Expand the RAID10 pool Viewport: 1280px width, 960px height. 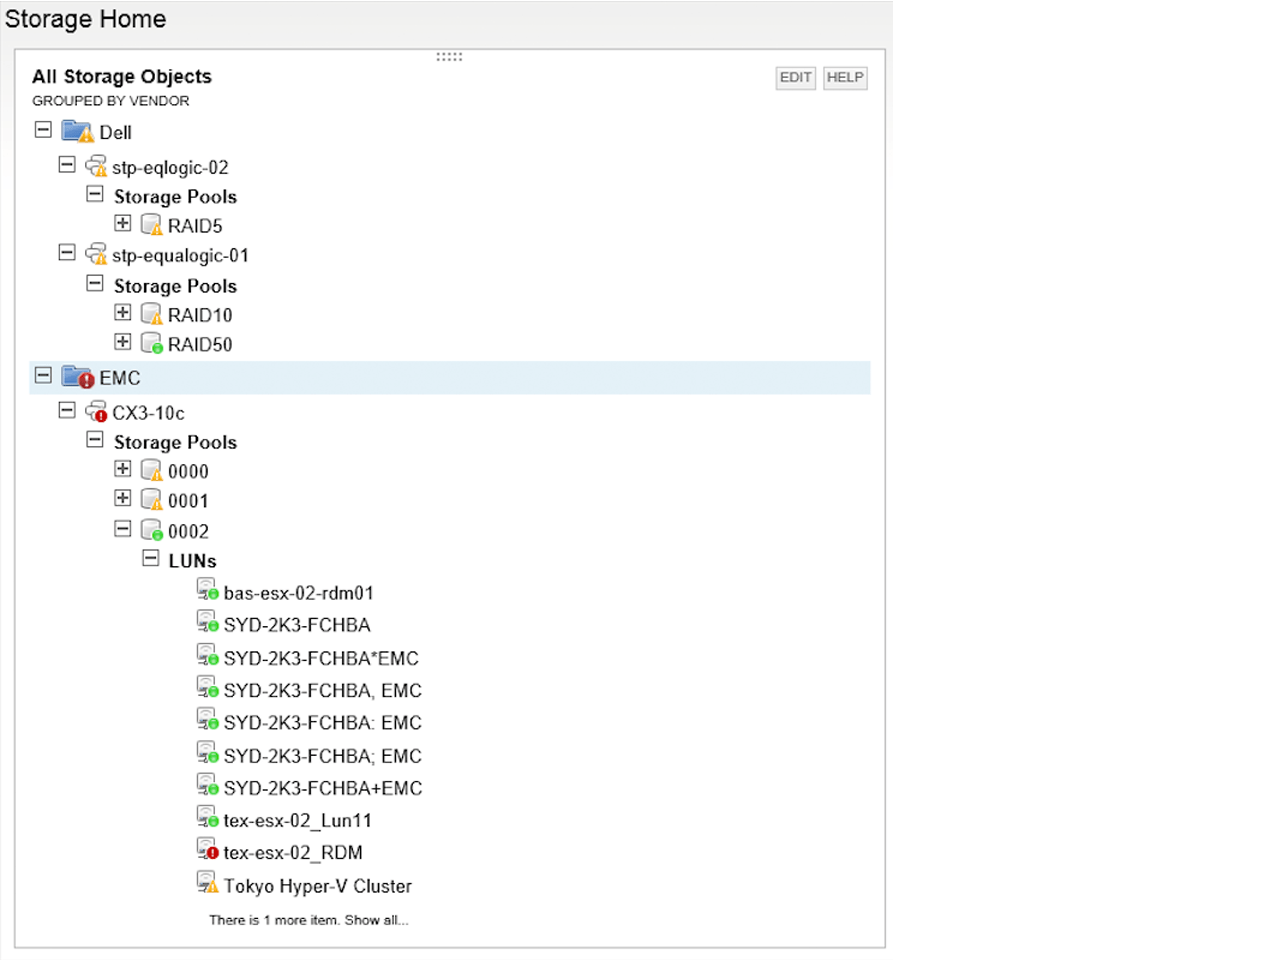(123, 313)
